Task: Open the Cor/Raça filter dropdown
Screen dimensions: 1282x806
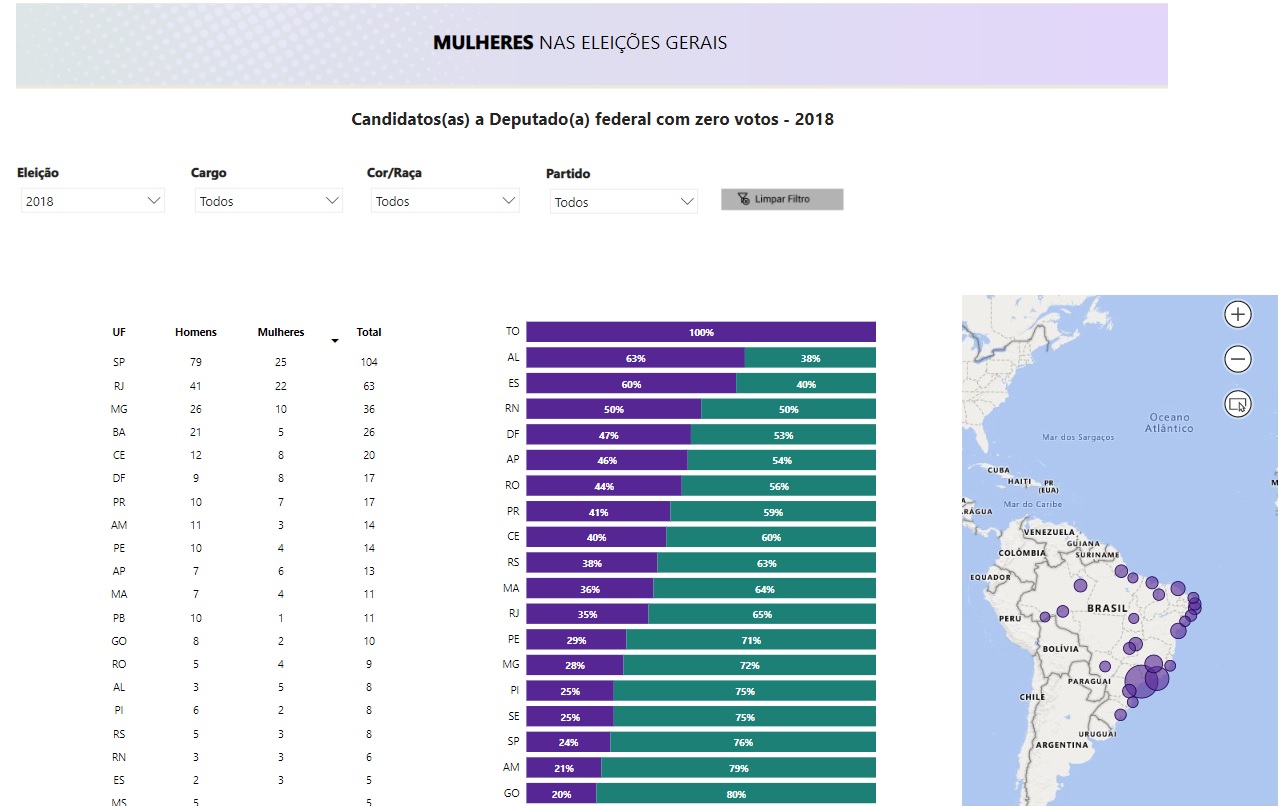Action: (x=445, y=201)
